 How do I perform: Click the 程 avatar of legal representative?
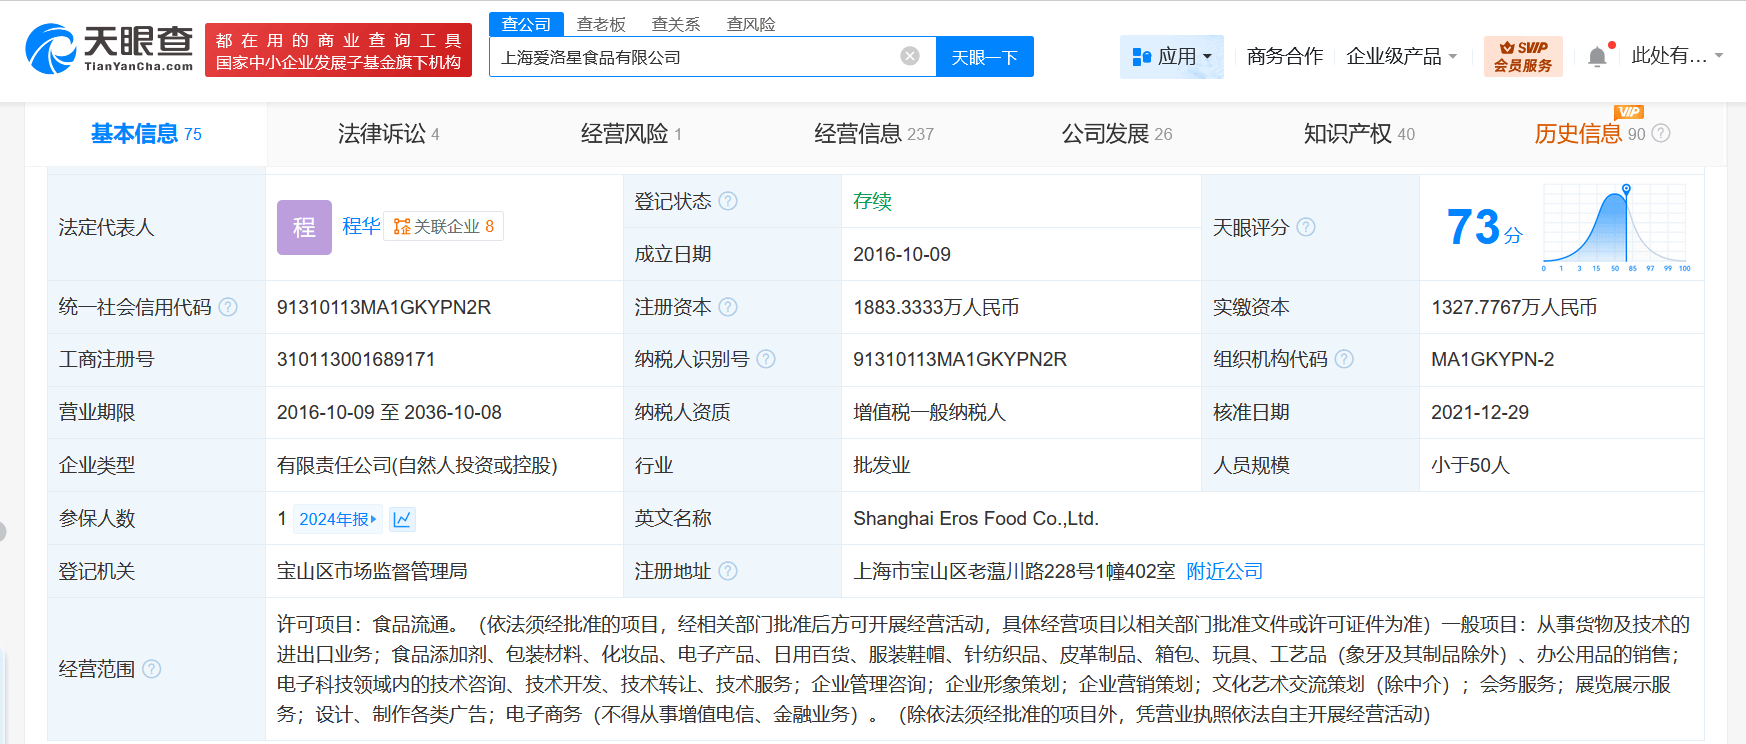[304, 227]
